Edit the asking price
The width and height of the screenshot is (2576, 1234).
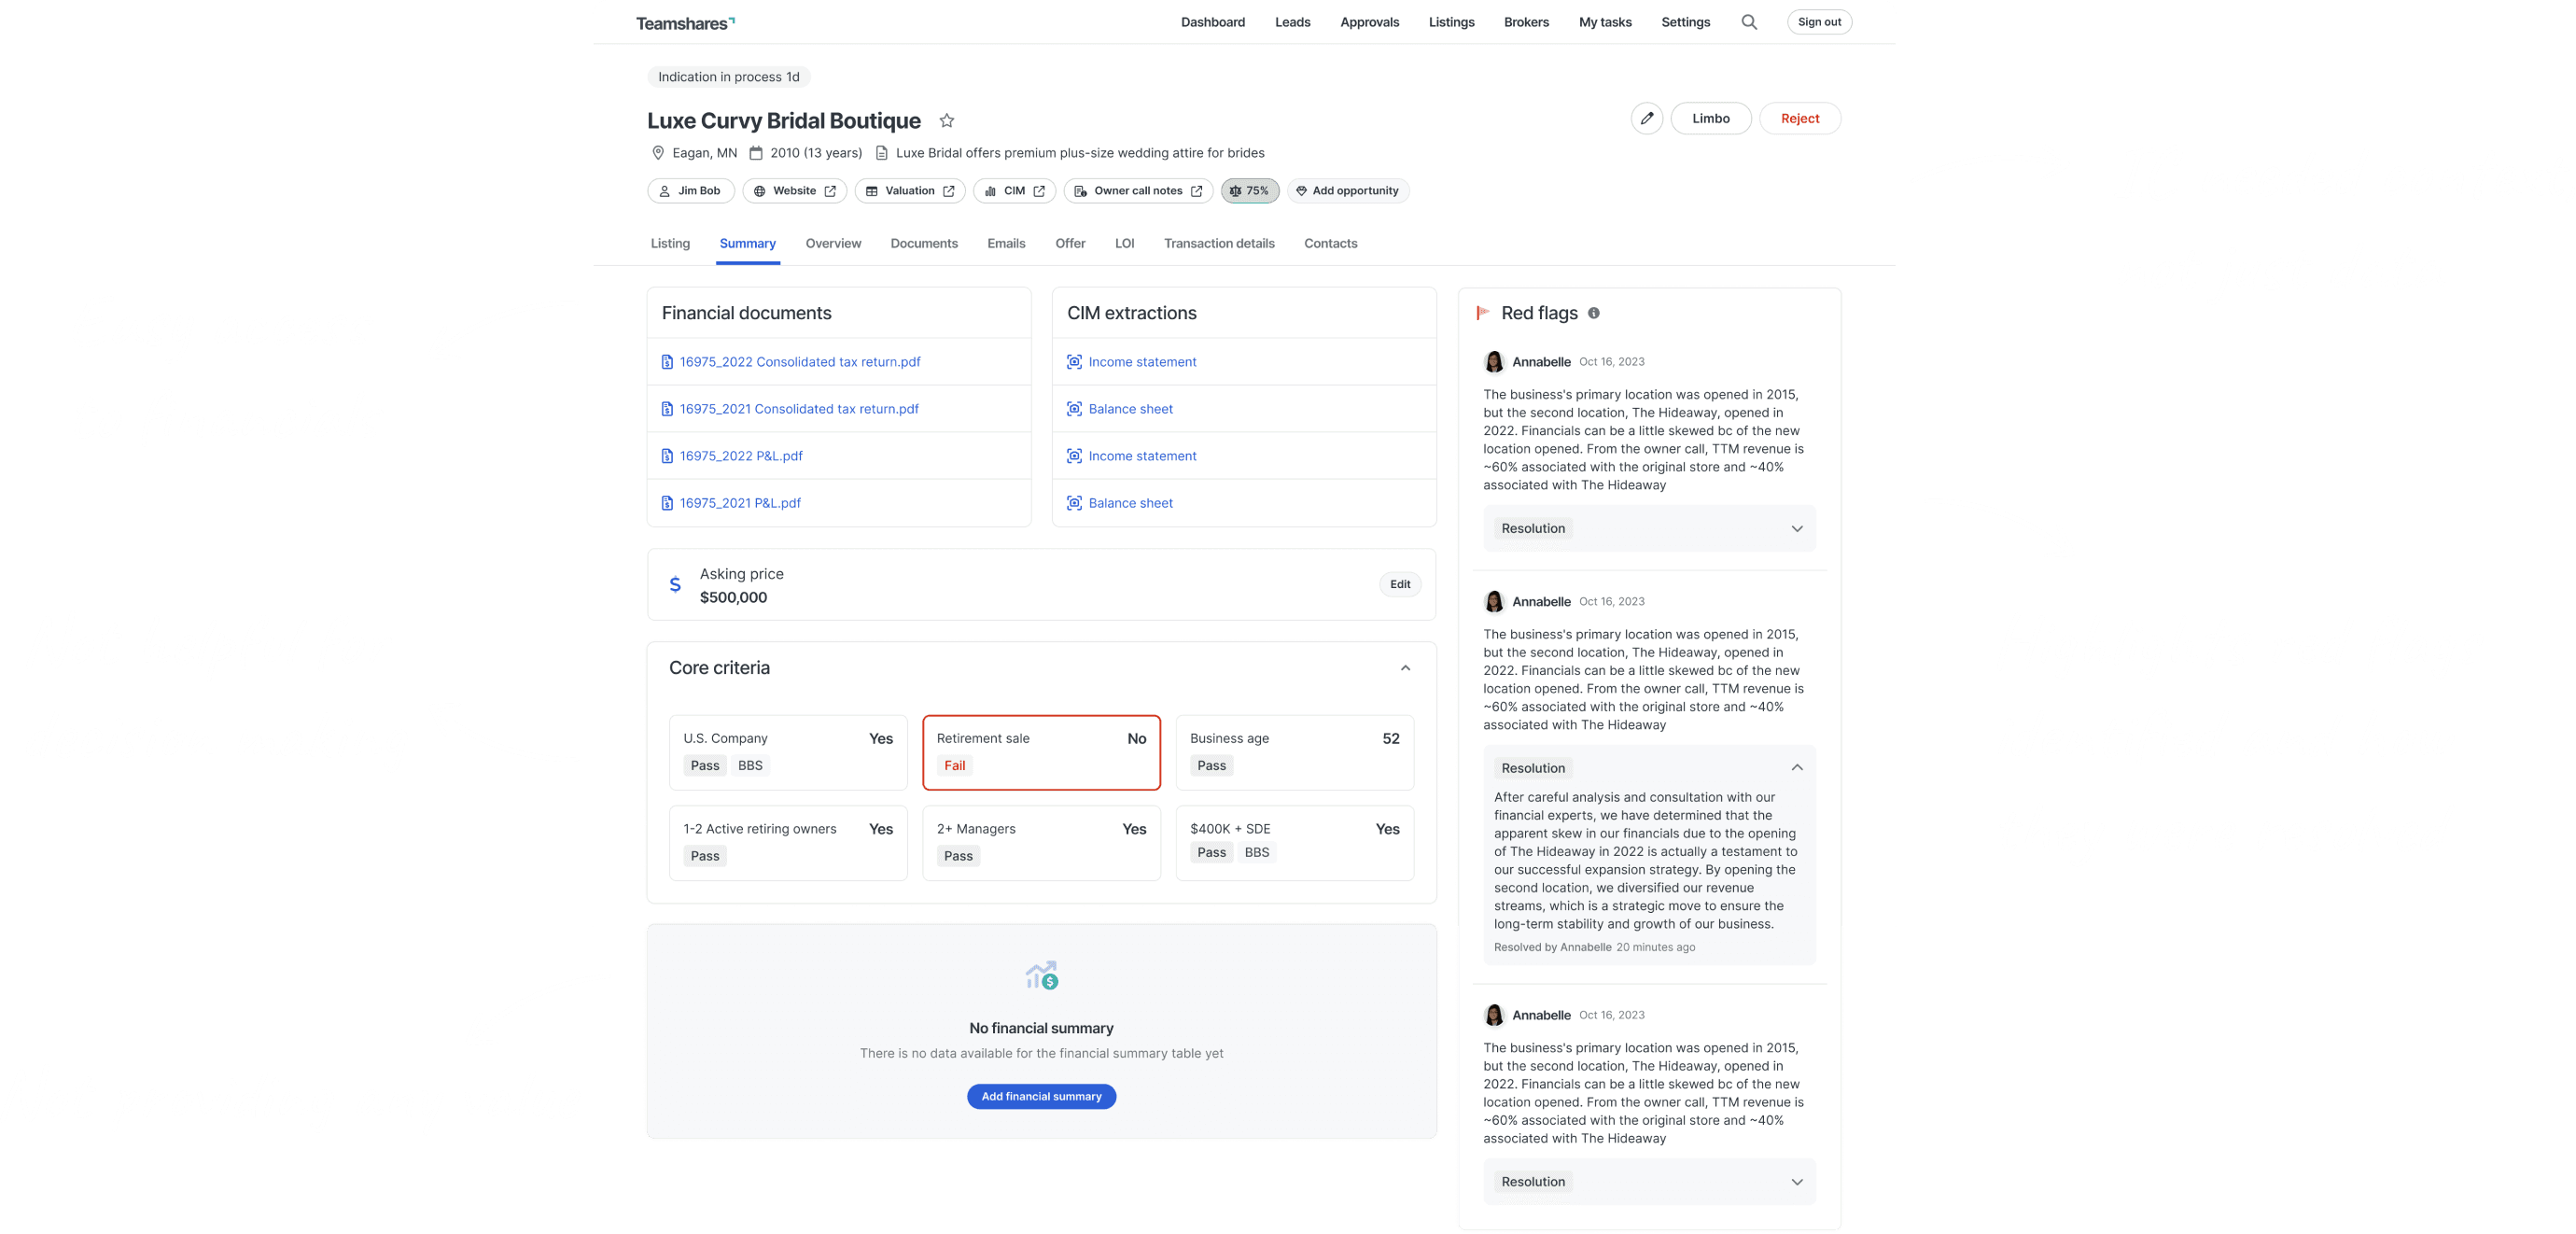click(x=1399, y=584)
